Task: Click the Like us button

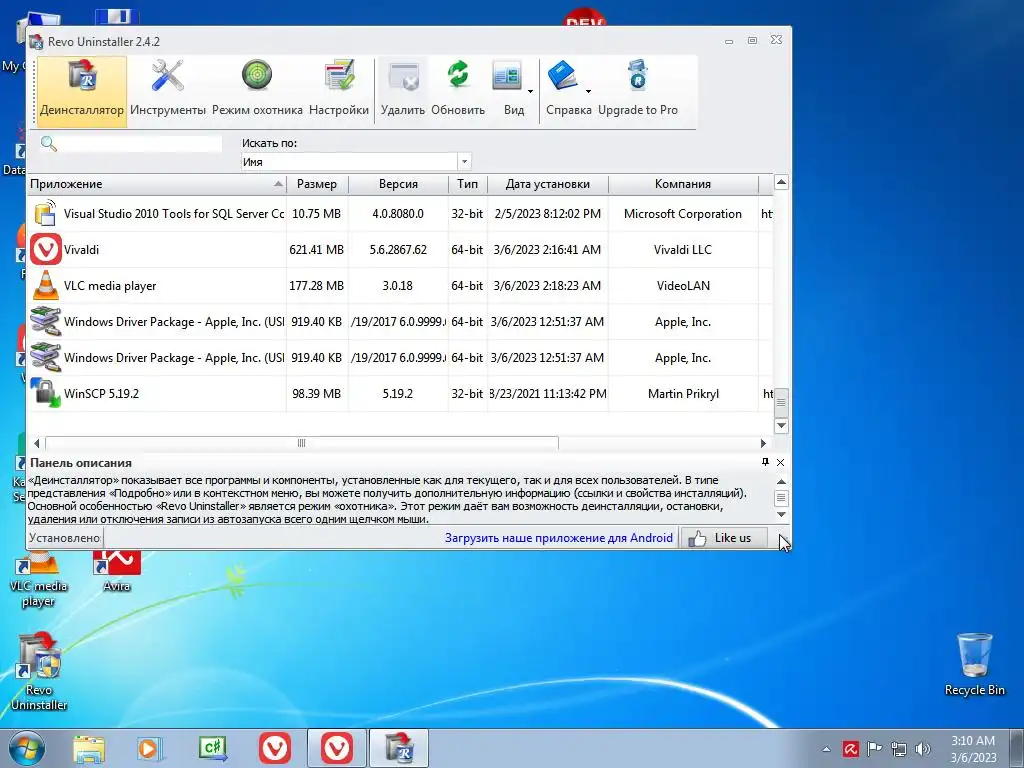Action: (x=724, y=538)
